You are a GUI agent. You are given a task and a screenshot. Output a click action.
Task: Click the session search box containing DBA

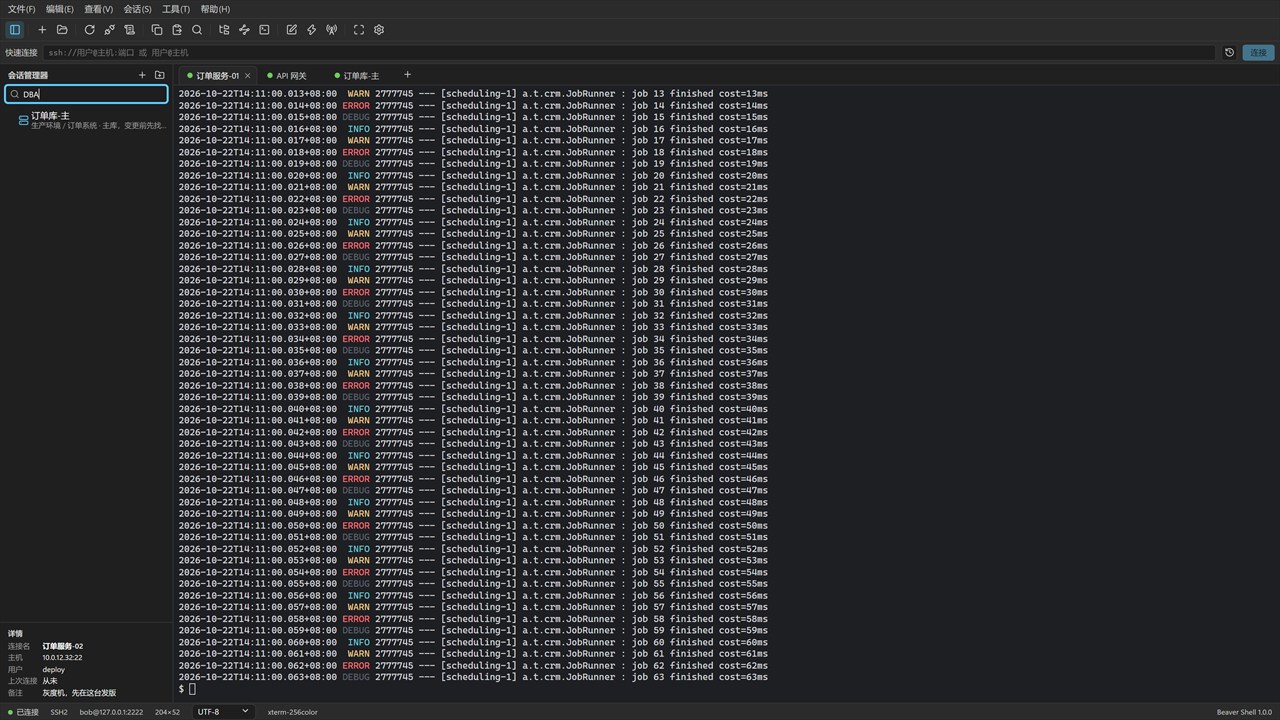[x=86, y=94]
